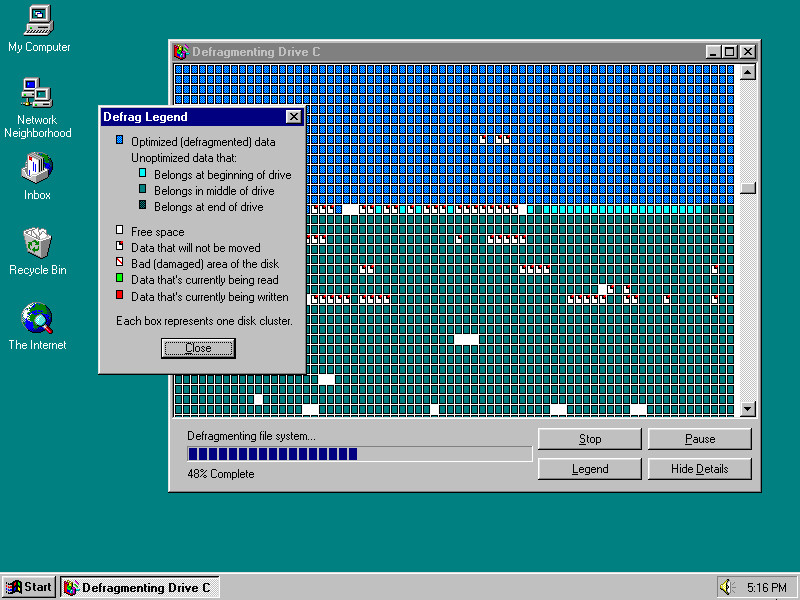Click the Optimized data blue legend swatch
The height and width of the screenshot is (600, 800).
click(x=119, y=140)
